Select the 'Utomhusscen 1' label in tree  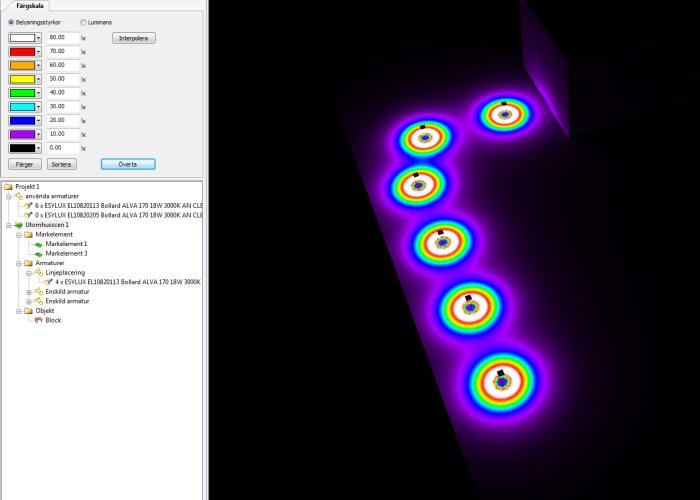pos(47,225)
